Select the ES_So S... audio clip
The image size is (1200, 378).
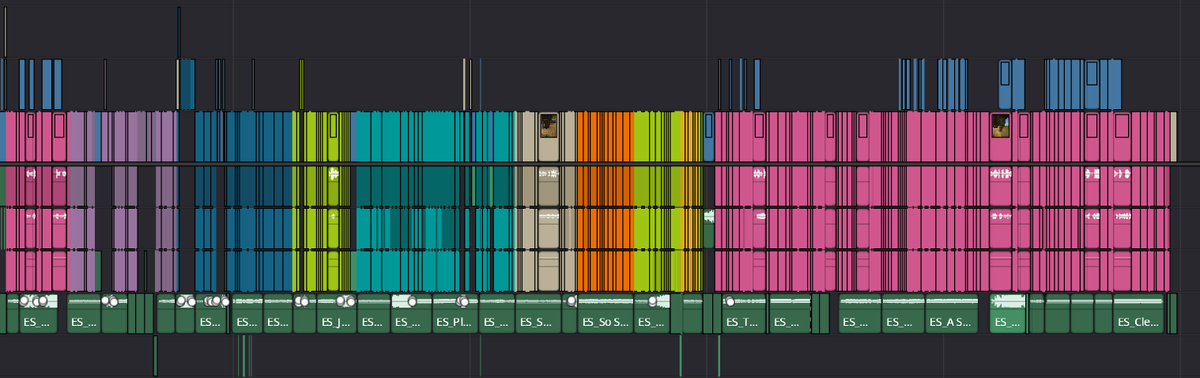(x=606, y=314)
